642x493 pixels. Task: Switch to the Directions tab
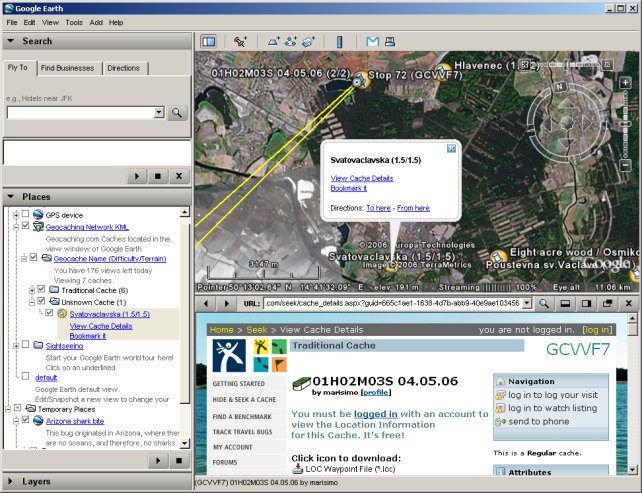[123, 68]
